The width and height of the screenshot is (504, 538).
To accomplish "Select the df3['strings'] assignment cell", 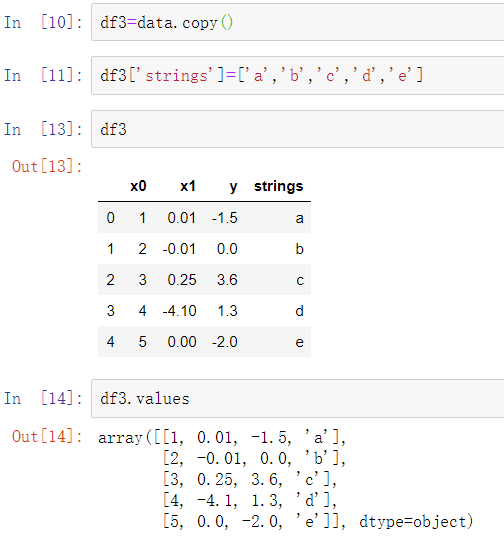I will [x=297, y=75].
